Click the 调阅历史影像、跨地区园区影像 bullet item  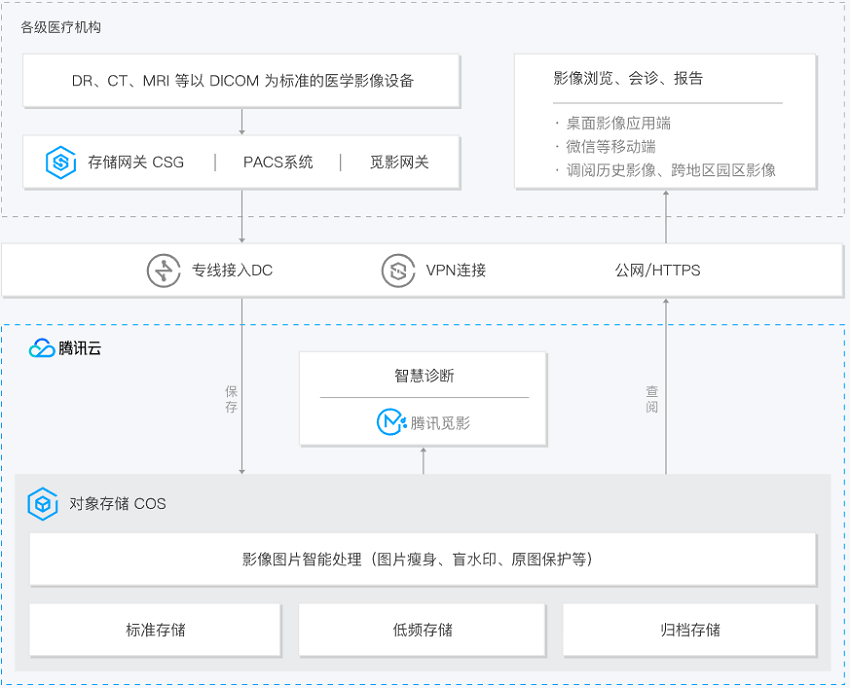[x=671, y=170]
